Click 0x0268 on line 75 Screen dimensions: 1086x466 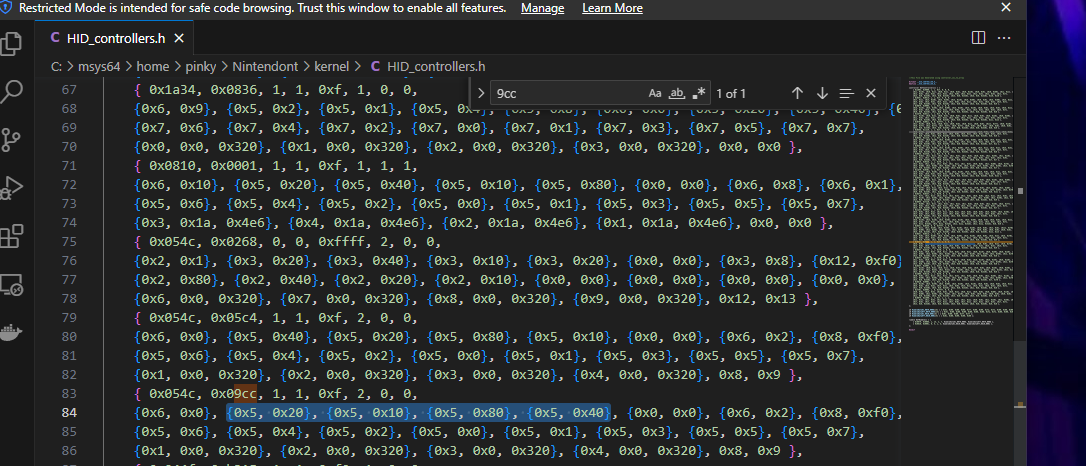coord(233,242)
